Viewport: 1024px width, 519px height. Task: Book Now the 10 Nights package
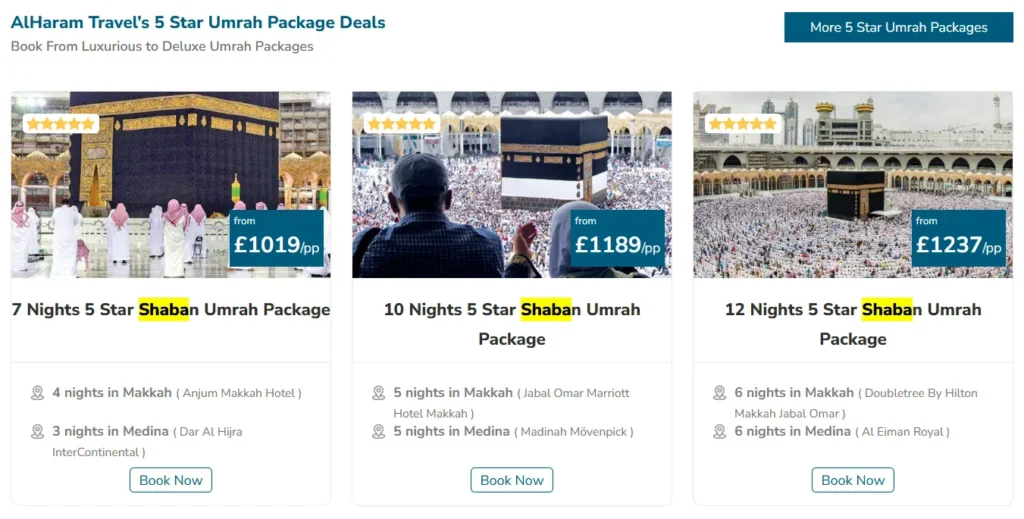(511, 480)
